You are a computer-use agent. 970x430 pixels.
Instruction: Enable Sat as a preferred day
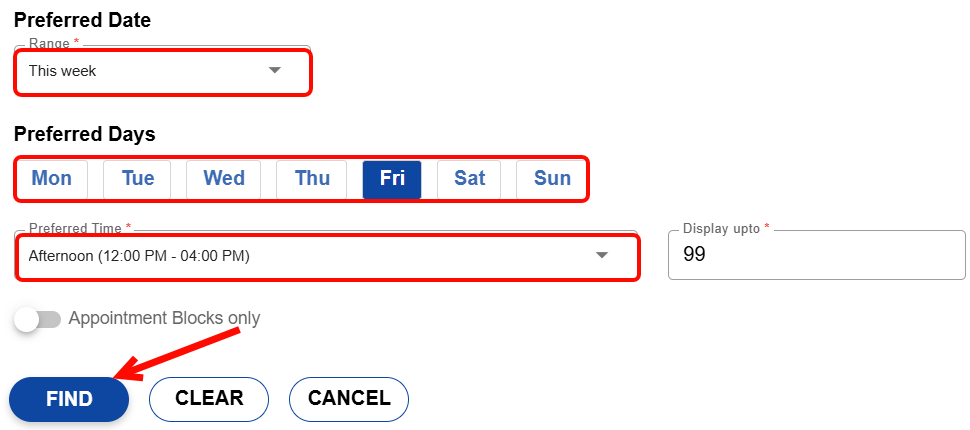[469, 179]
